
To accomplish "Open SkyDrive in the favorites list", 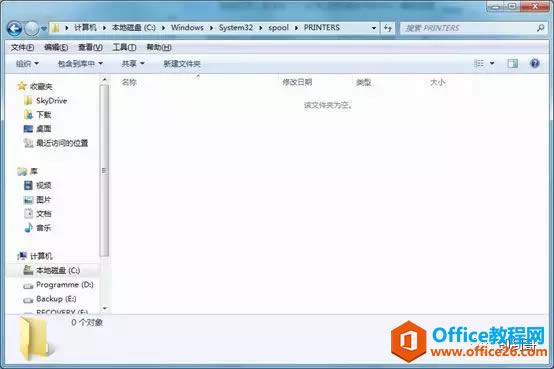I will pyautogui.click(x=52, y=101).
